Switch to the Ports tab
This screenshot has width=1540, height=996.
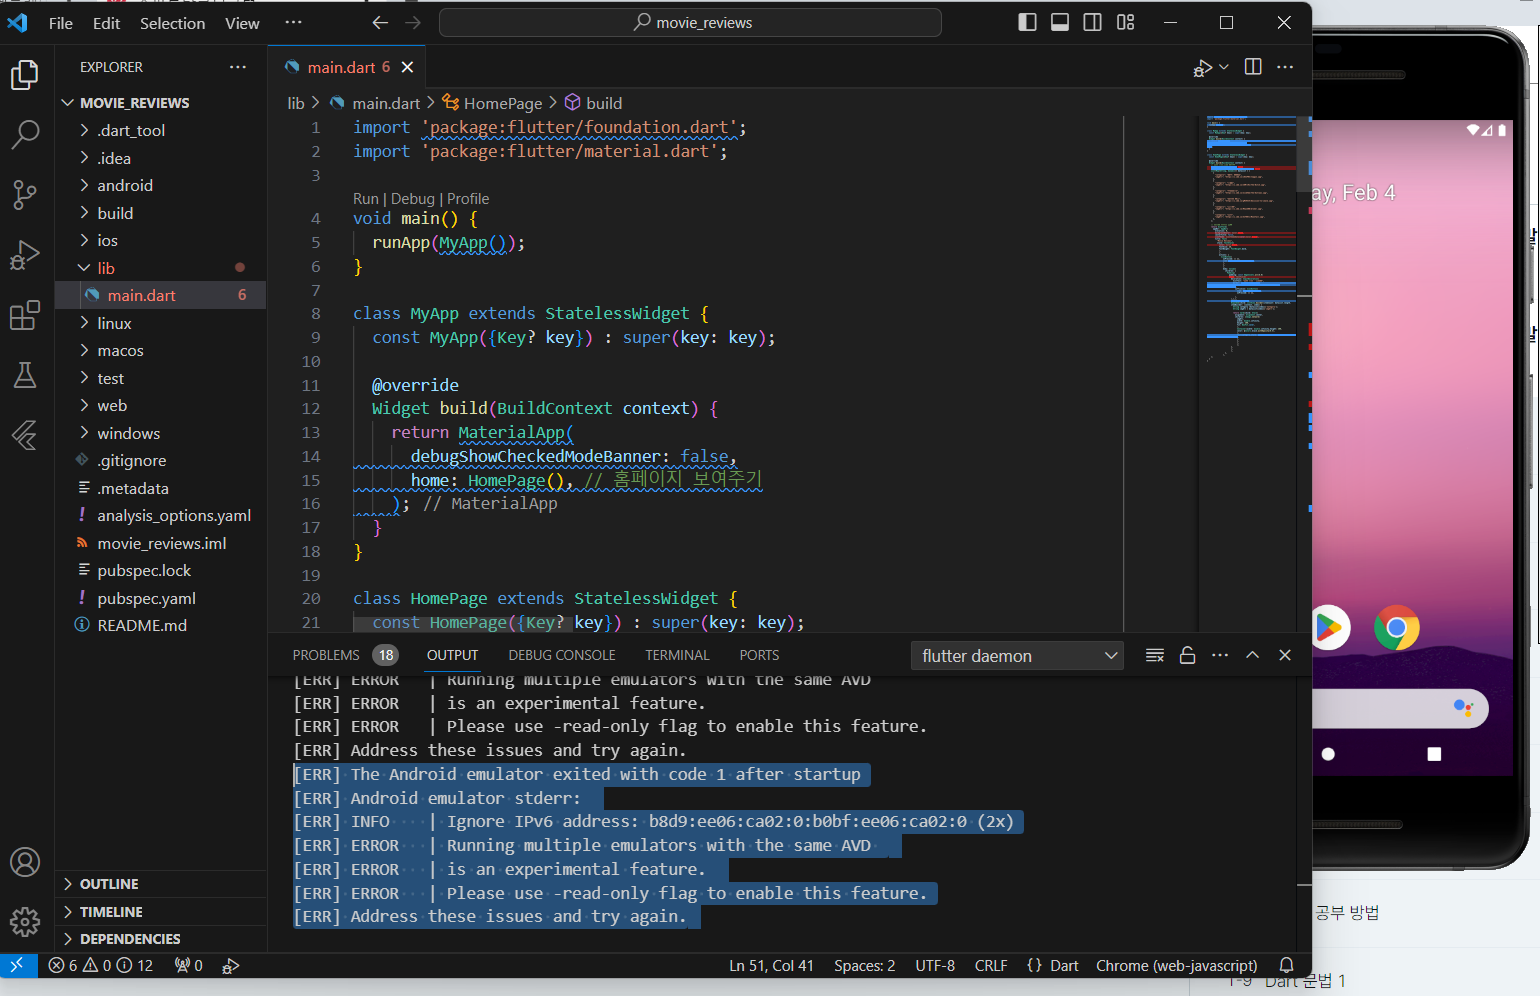759,655
